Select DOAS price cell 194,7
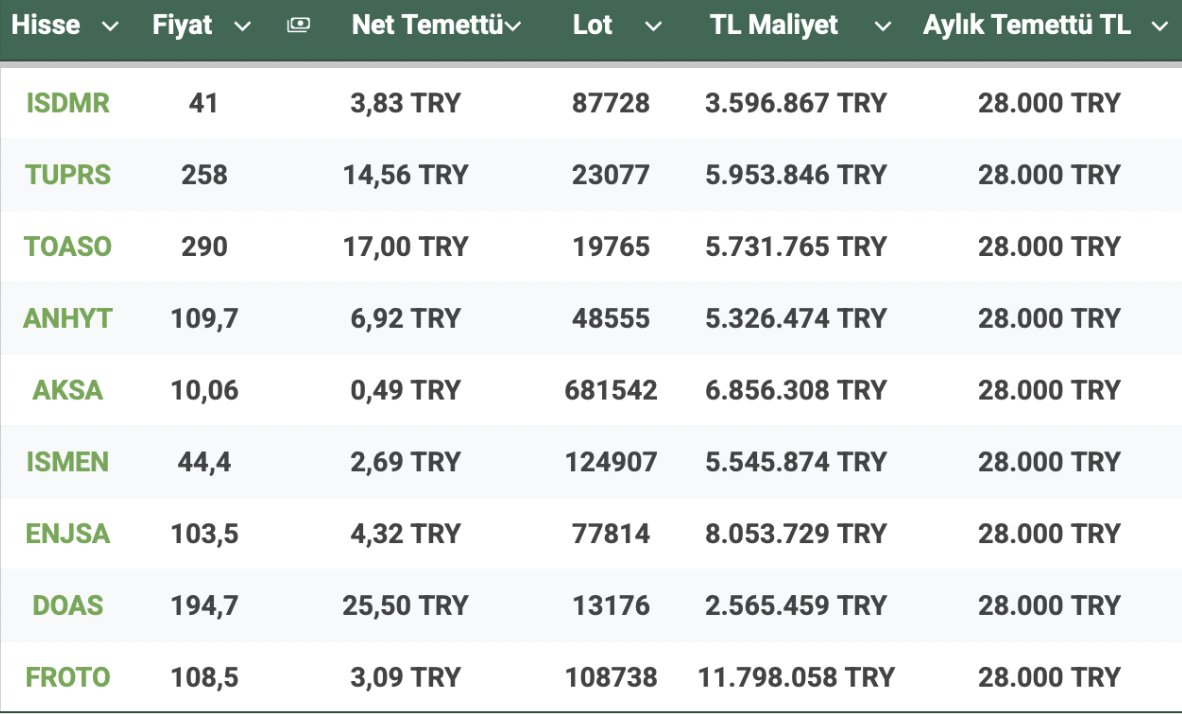The width and height of the screenshot is (1182, 714). (x=204, y=605)
